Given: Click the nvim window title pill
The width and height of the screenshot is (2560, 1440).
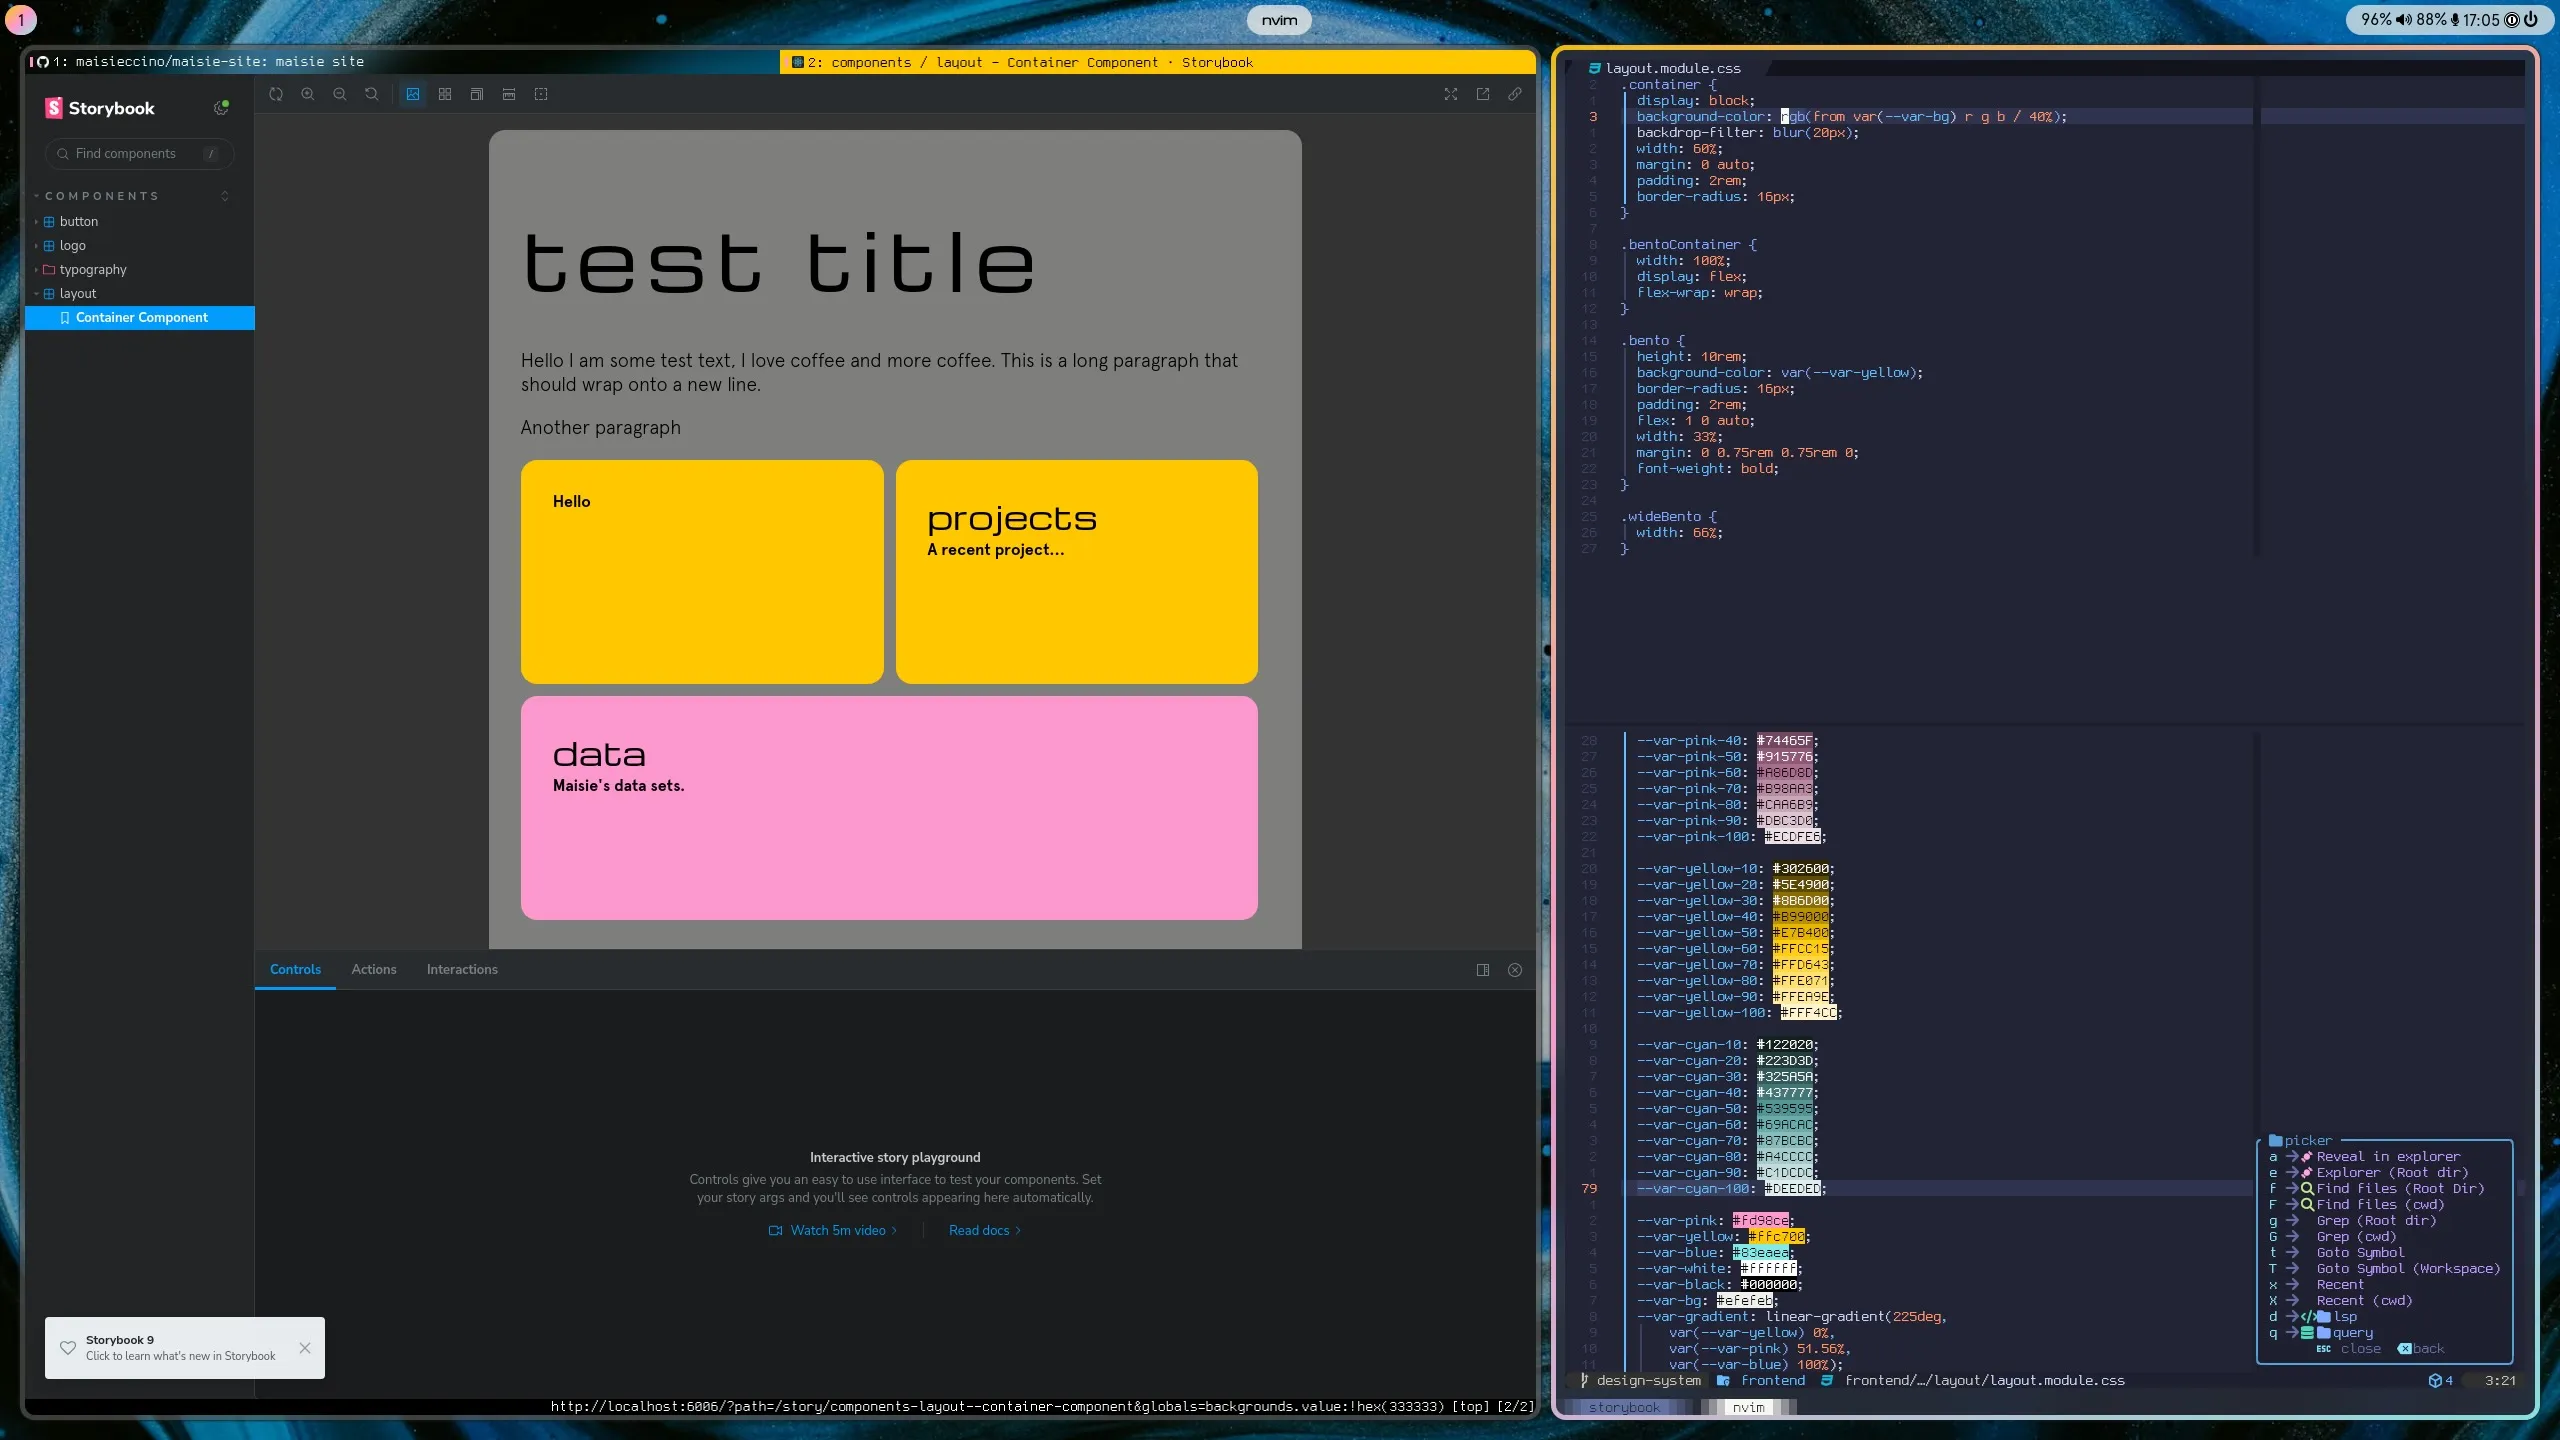Looking at the screenshot, I should pyautogui.click(x=1279, y=20).
